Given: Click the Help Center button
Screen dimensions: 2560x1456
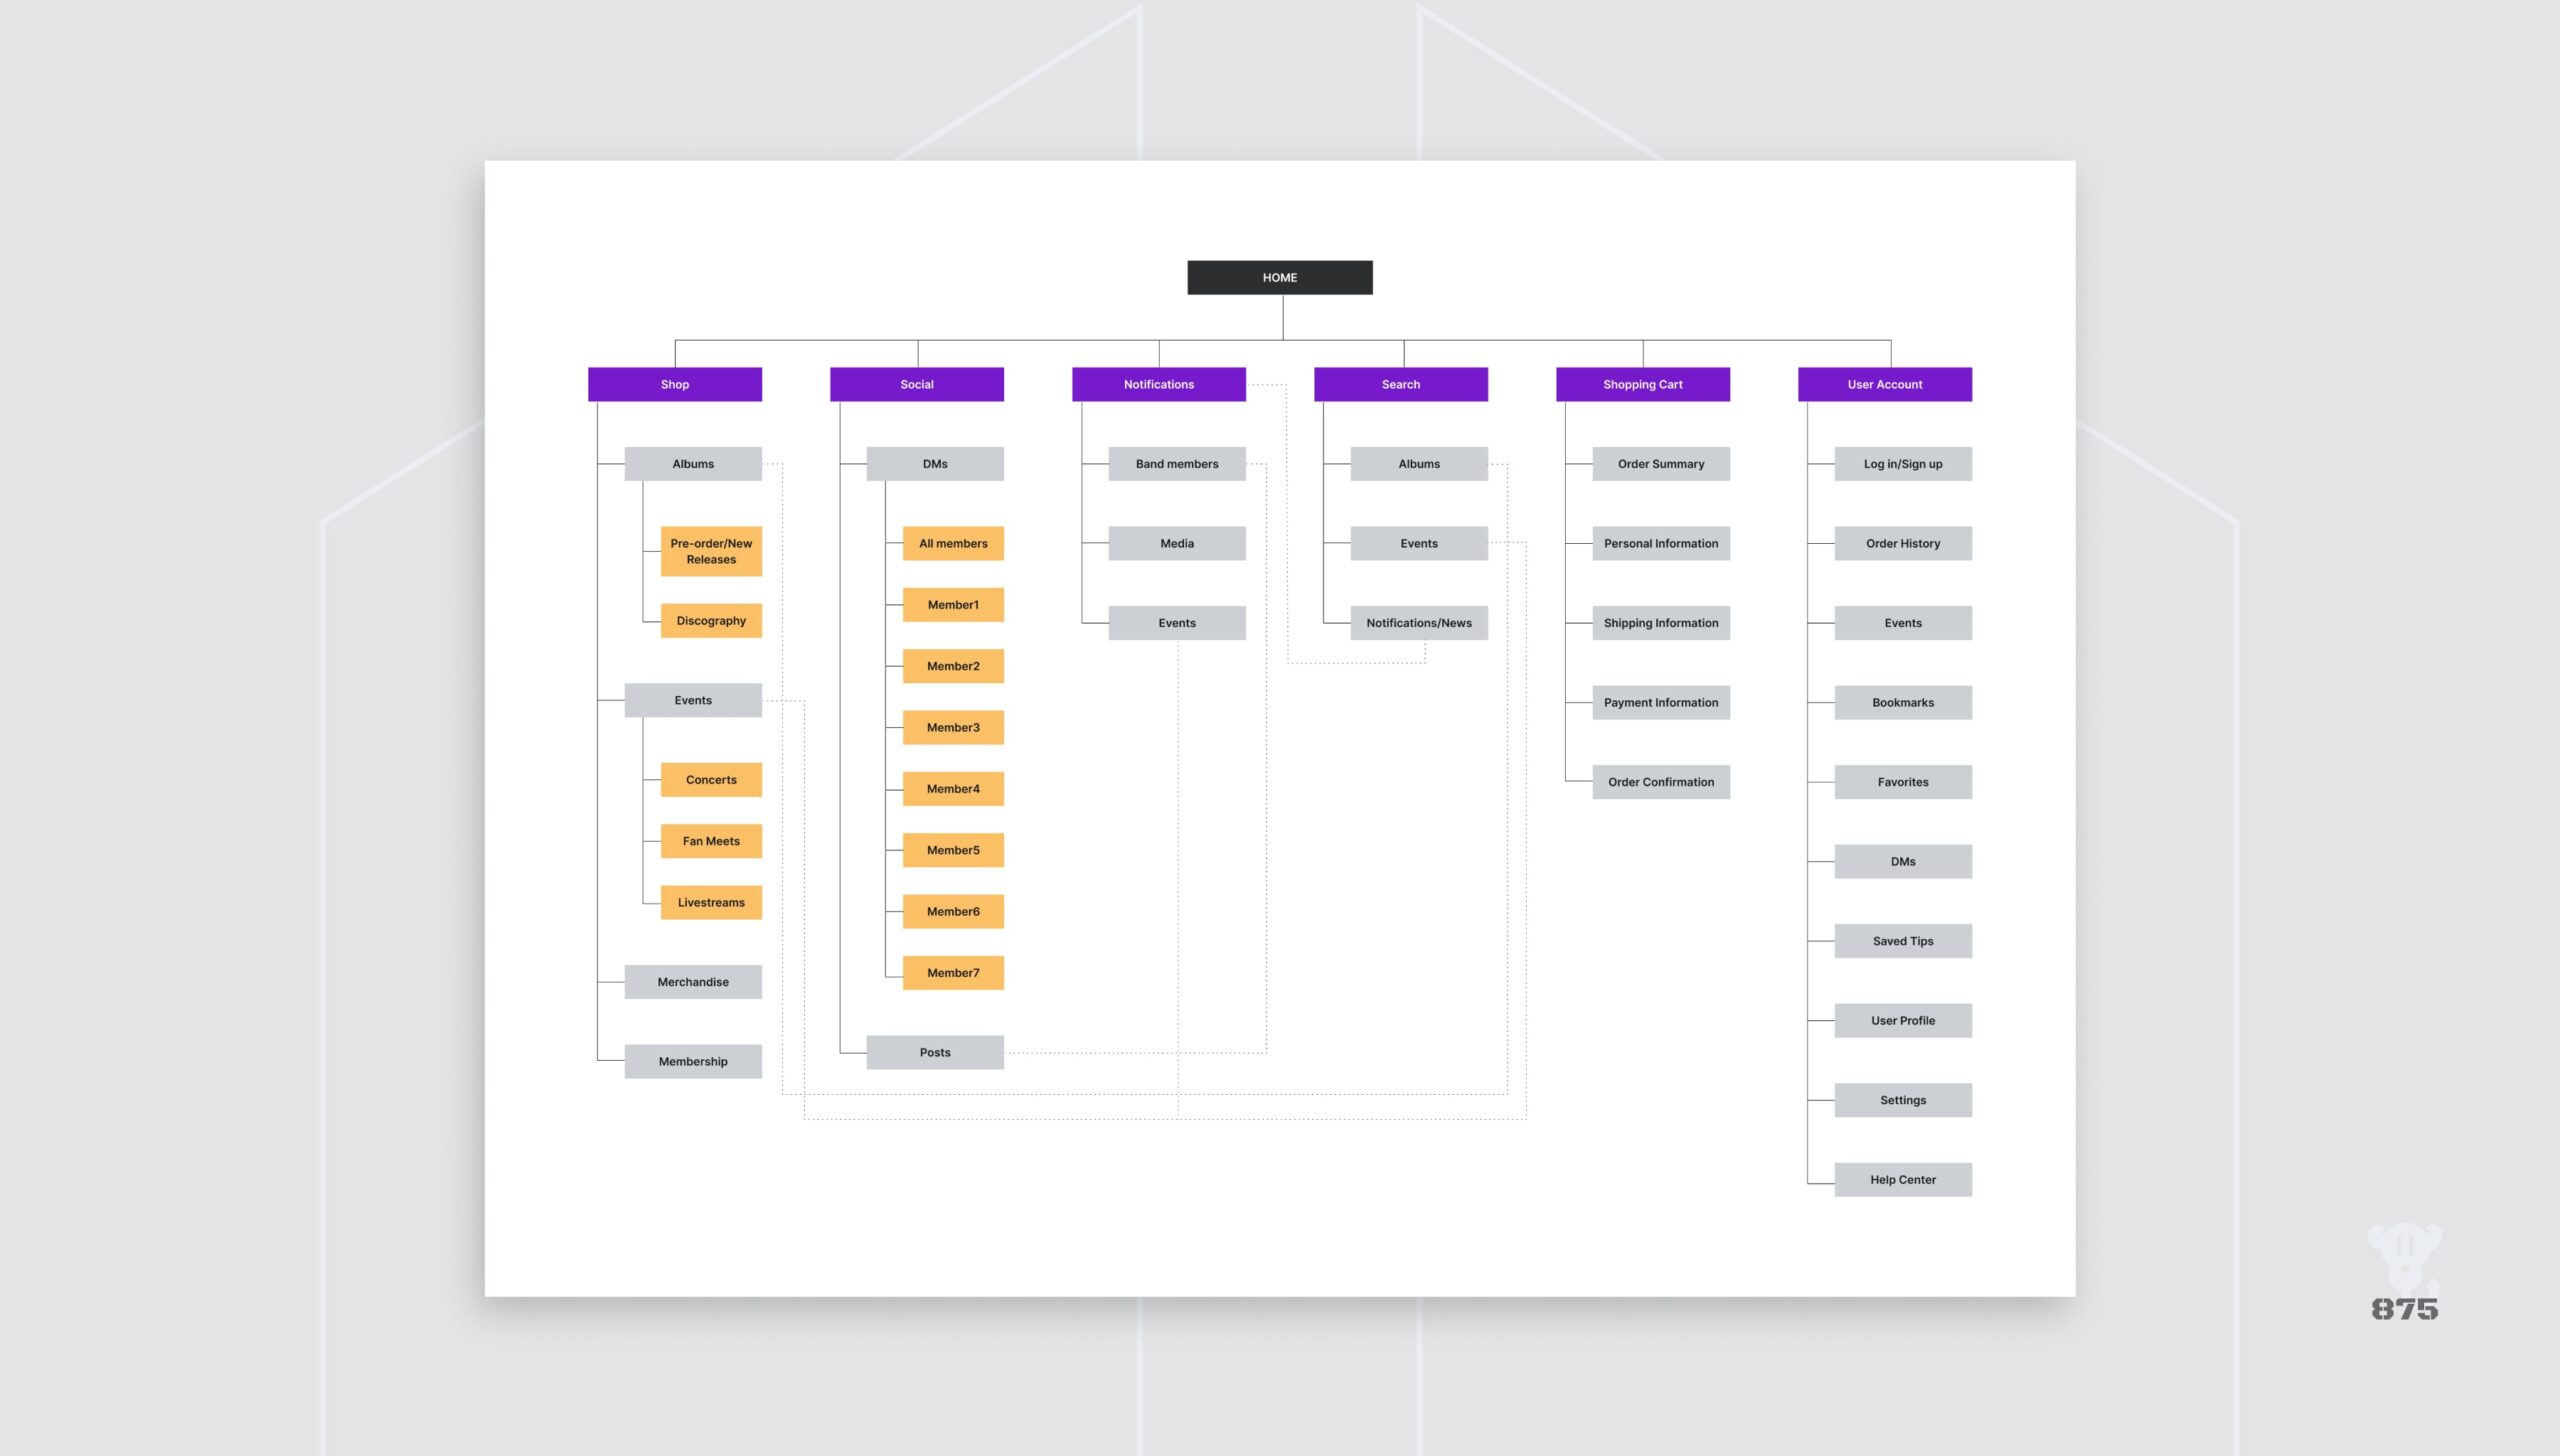Looking at the screenshot, I should (x=1902, y=1178).
